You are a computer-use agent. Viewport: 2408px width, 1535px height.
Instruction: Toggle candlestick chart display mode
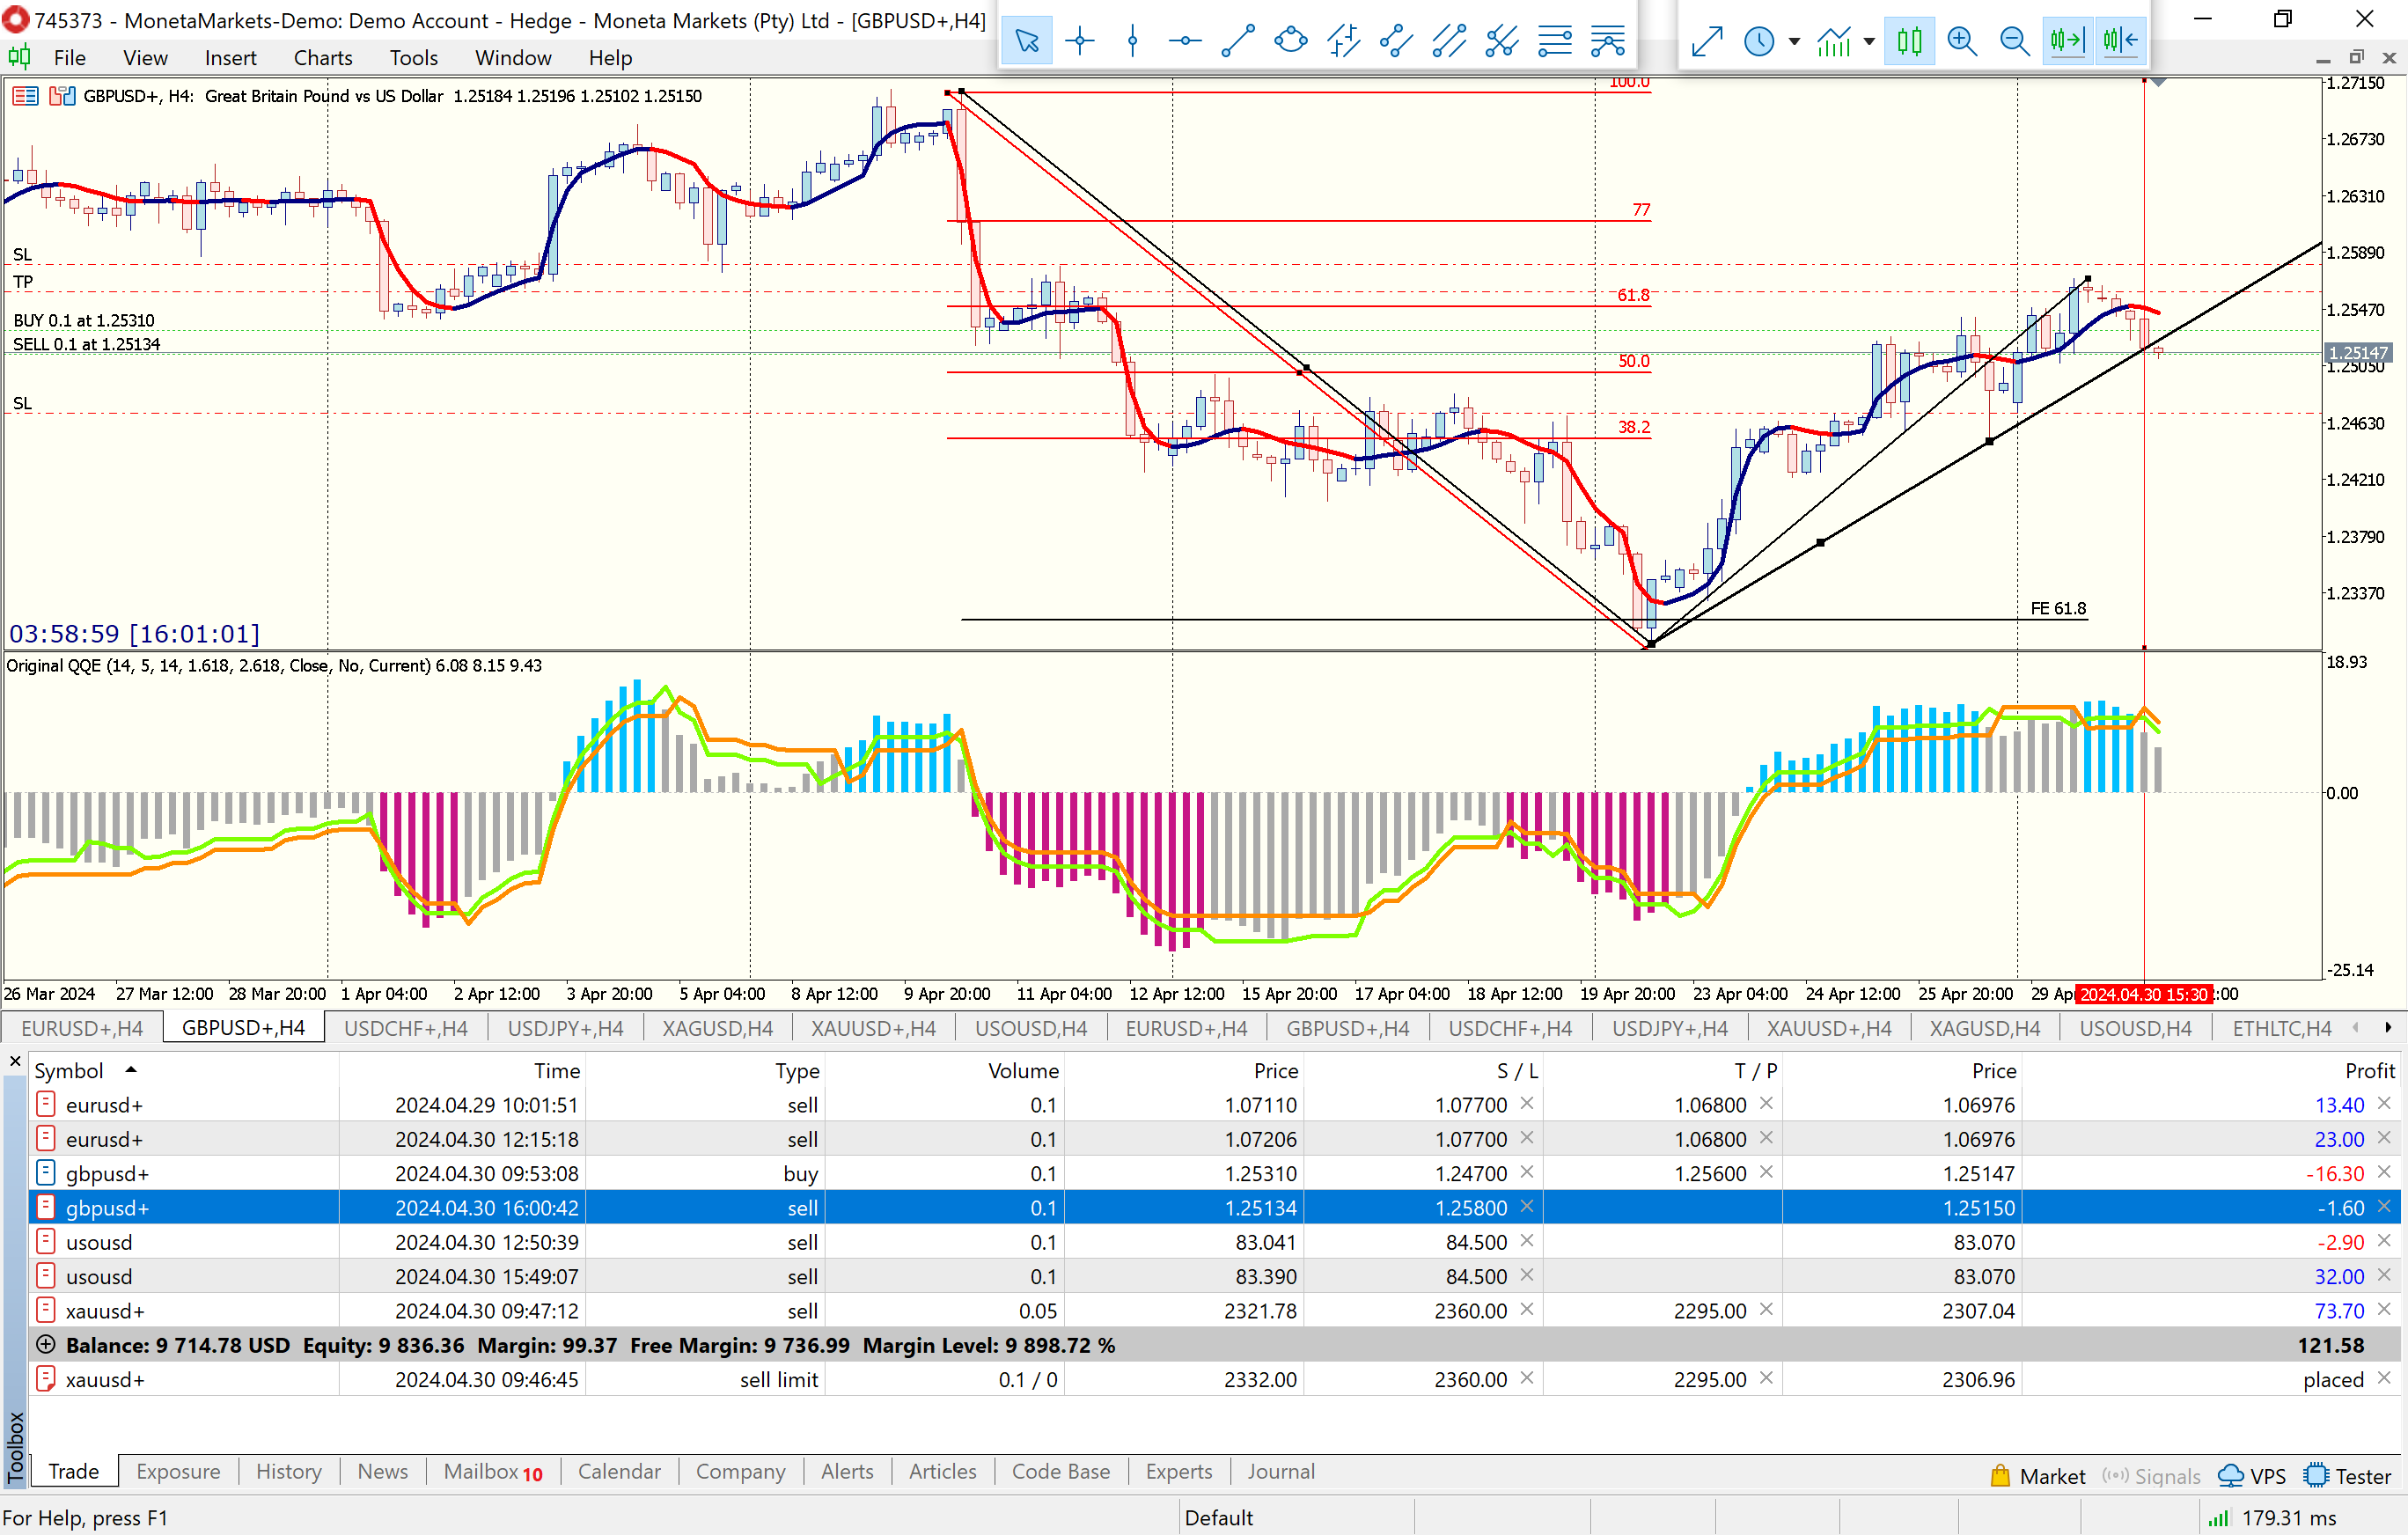point(1909,41)
